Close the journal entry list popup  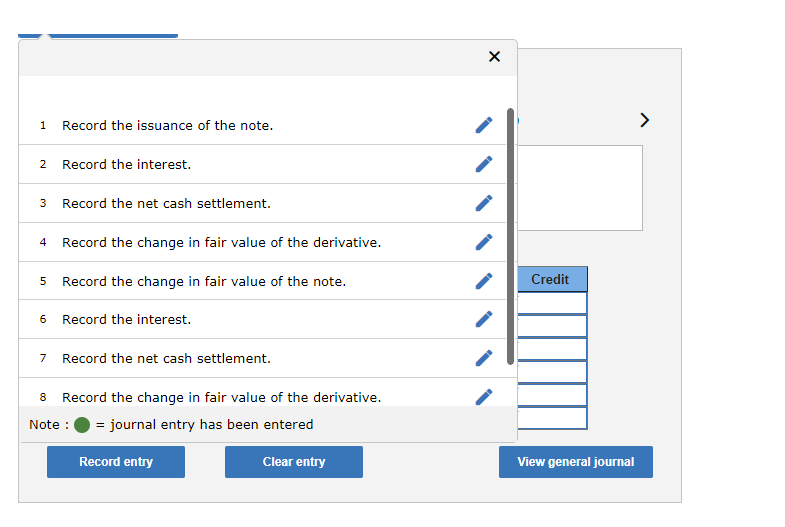[494, 57]
